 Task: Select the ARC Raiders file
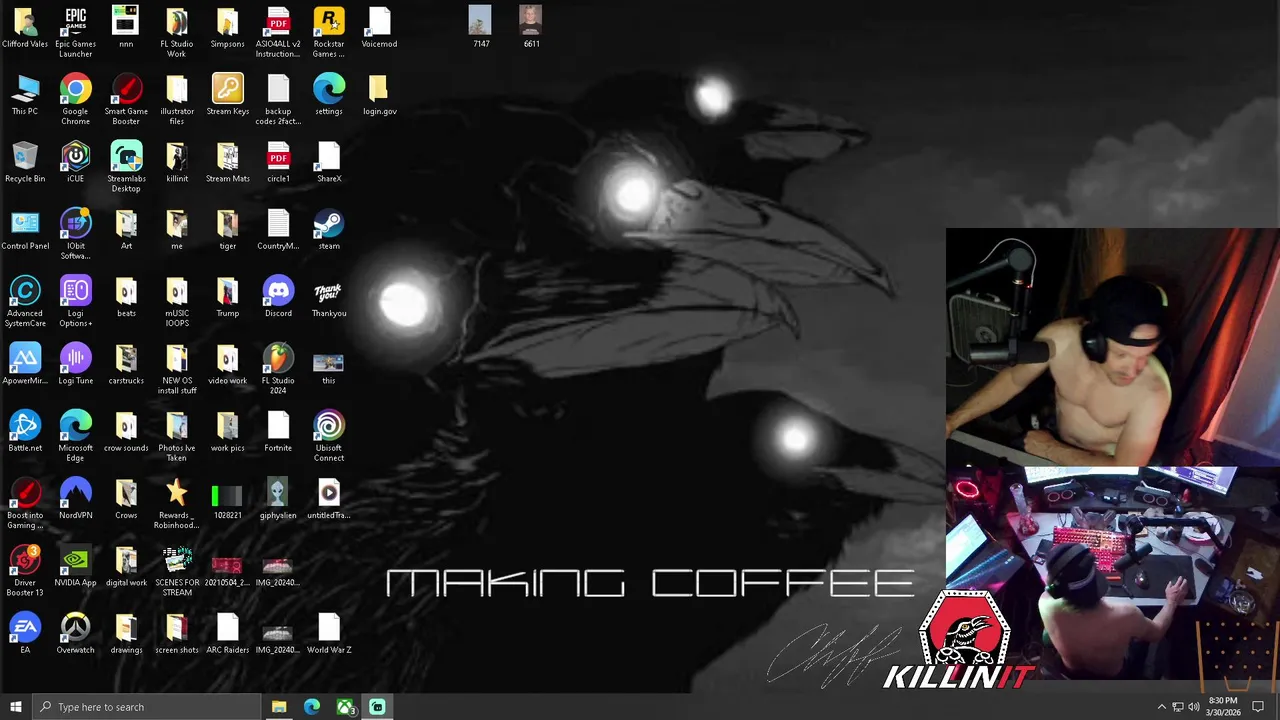pos(227,633)
